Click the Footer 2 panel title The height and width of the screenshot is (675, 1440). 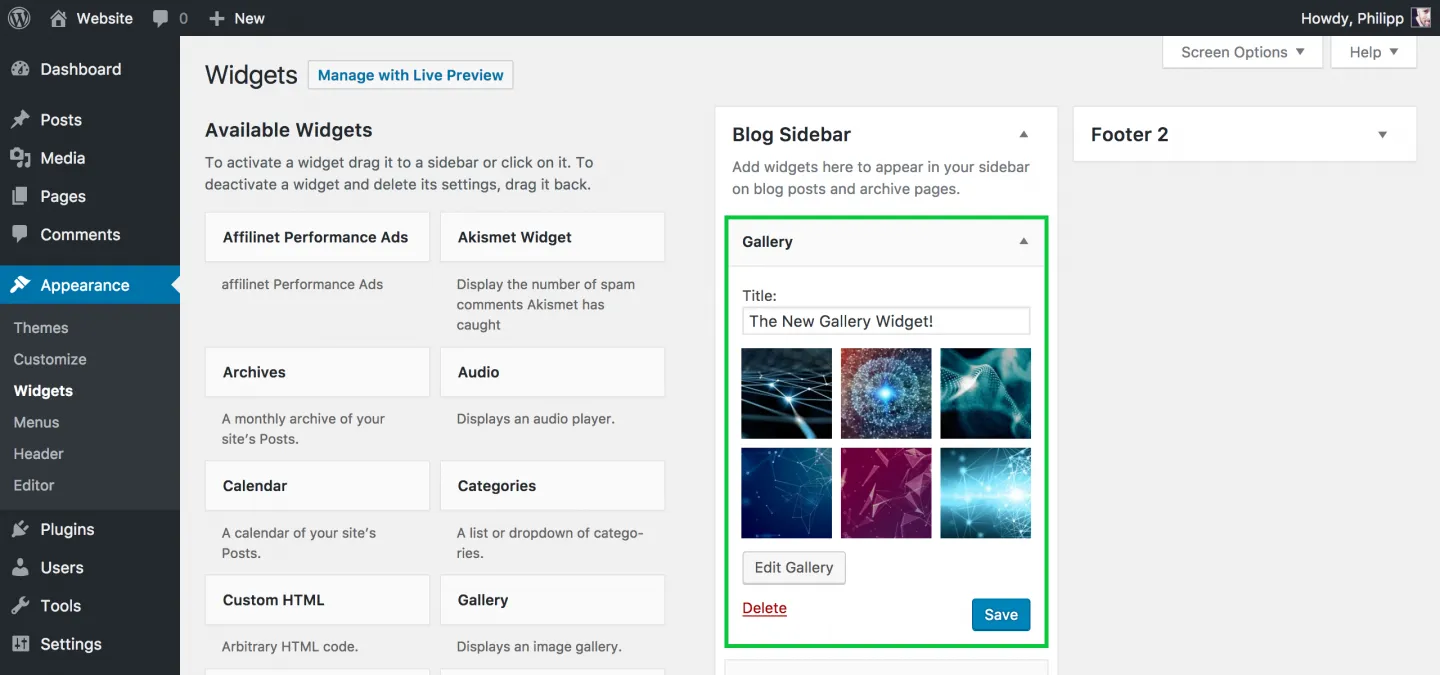tap(1129, 135)
